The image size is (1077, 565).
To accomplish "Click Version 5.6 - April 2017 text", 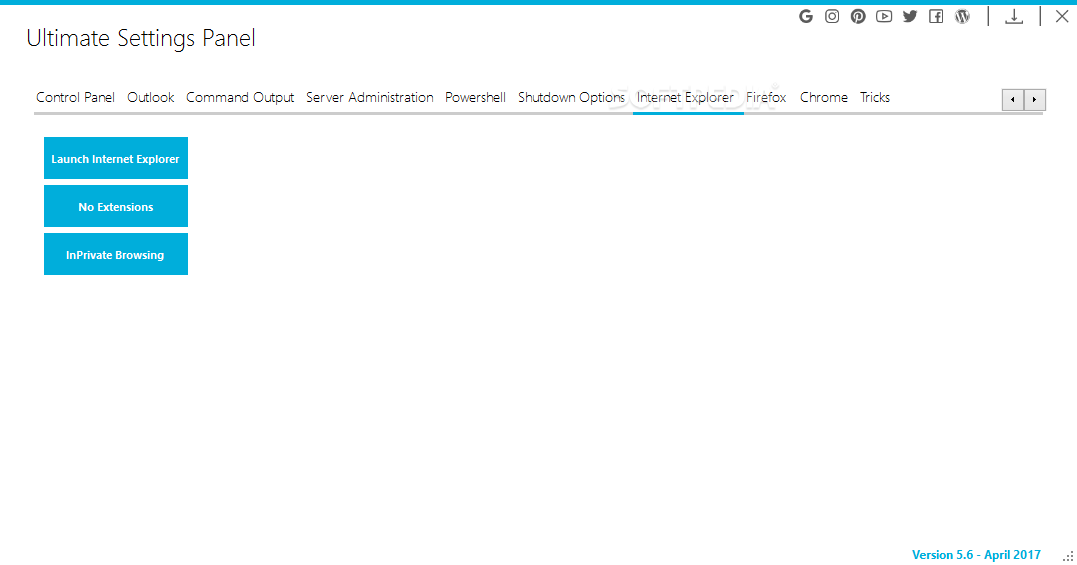I will tap(976, 555).
